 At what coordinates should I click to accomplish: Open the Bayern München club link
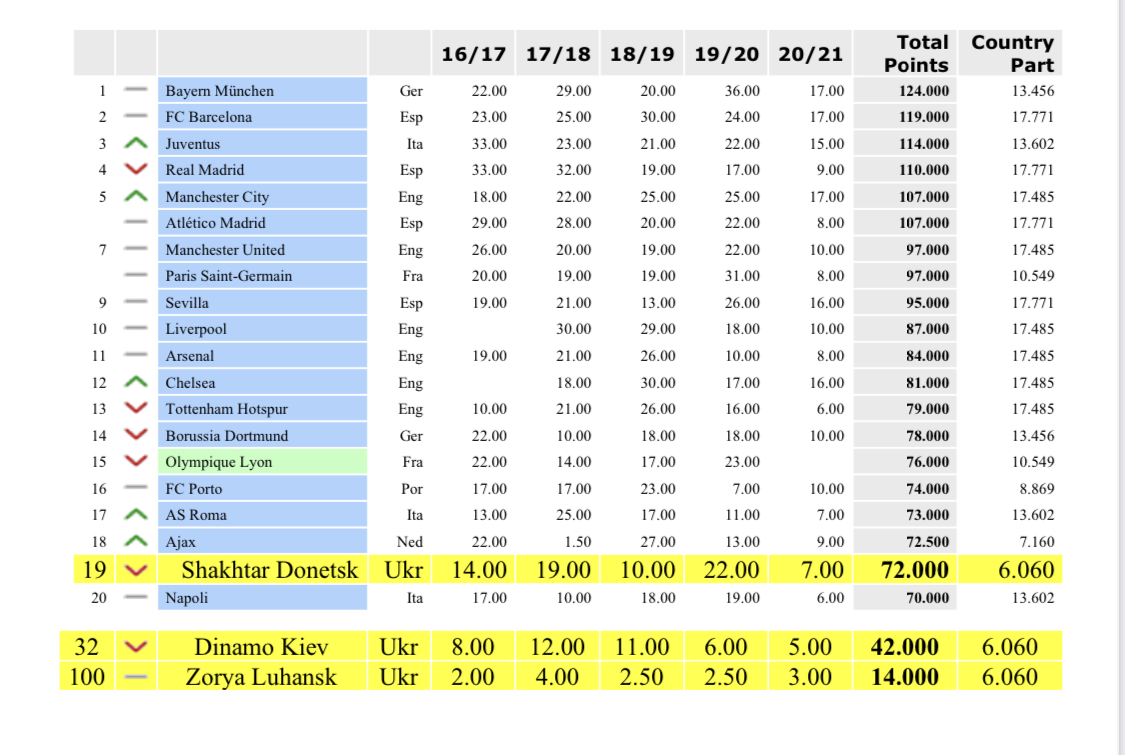pyautogui.click(x=219, y=91)
